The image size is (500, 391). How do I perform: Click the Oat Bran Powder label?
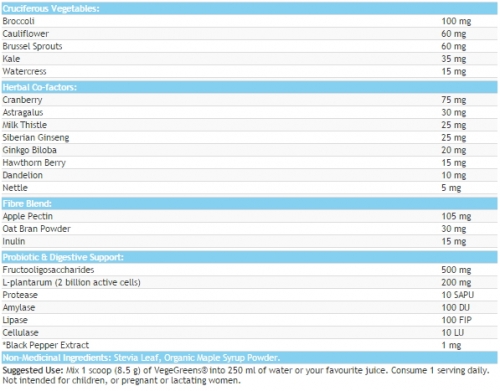pyautogui.click(x=37, y=229)
